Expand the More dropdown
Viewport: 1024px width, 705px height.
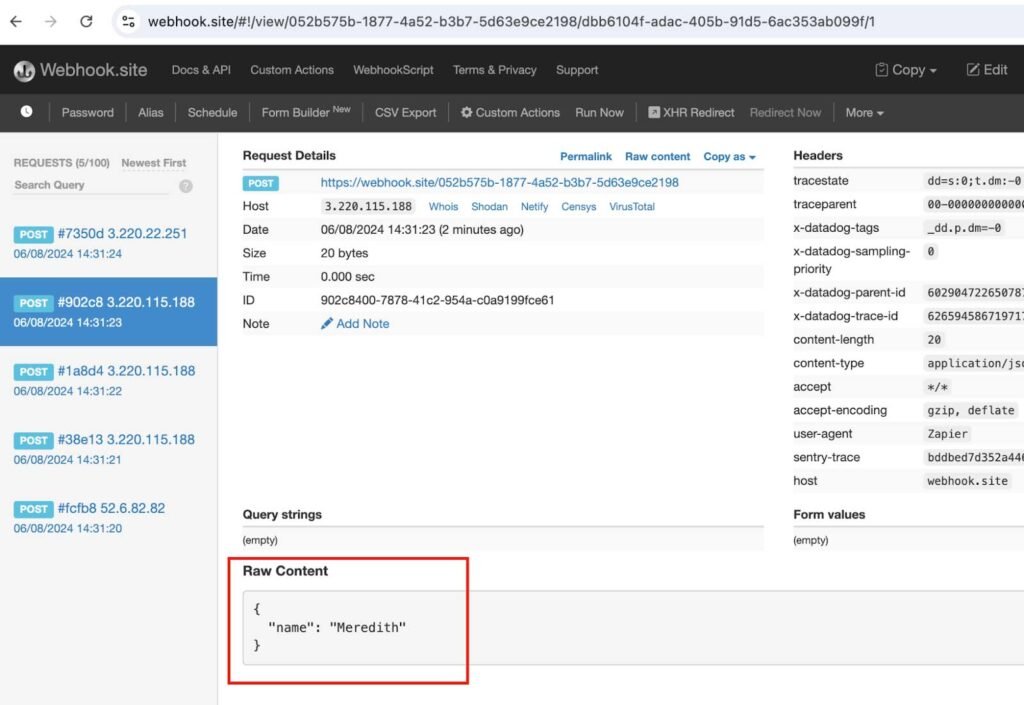pos(864,112)
